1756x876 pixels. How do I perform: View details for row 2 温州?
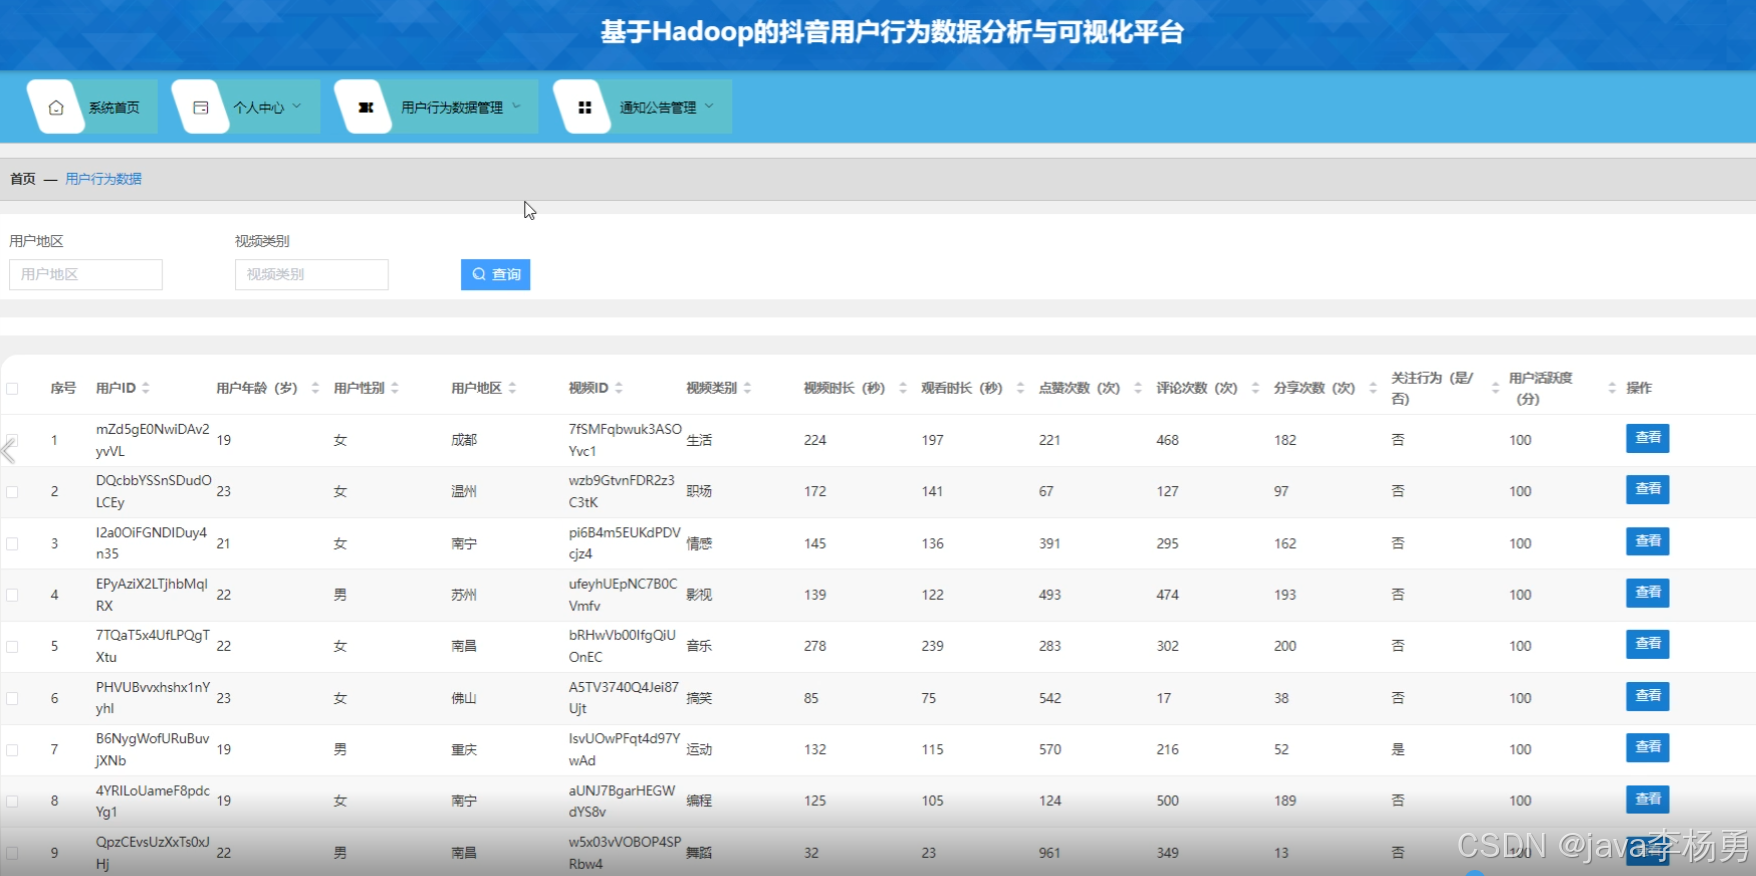click(x=1647, y=489)
